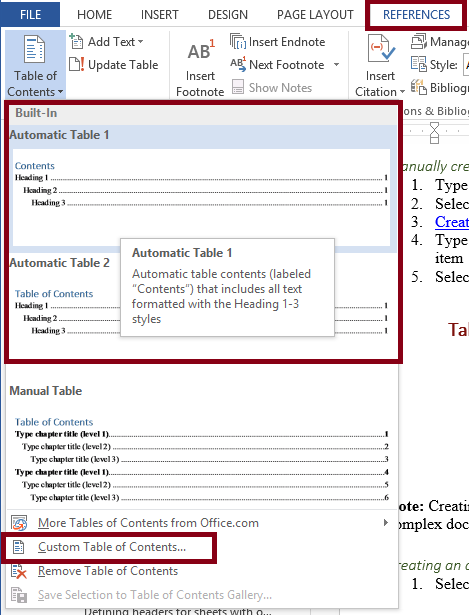
Task: Expand the Table of Contents dropdown arrow
Action: 60,92
